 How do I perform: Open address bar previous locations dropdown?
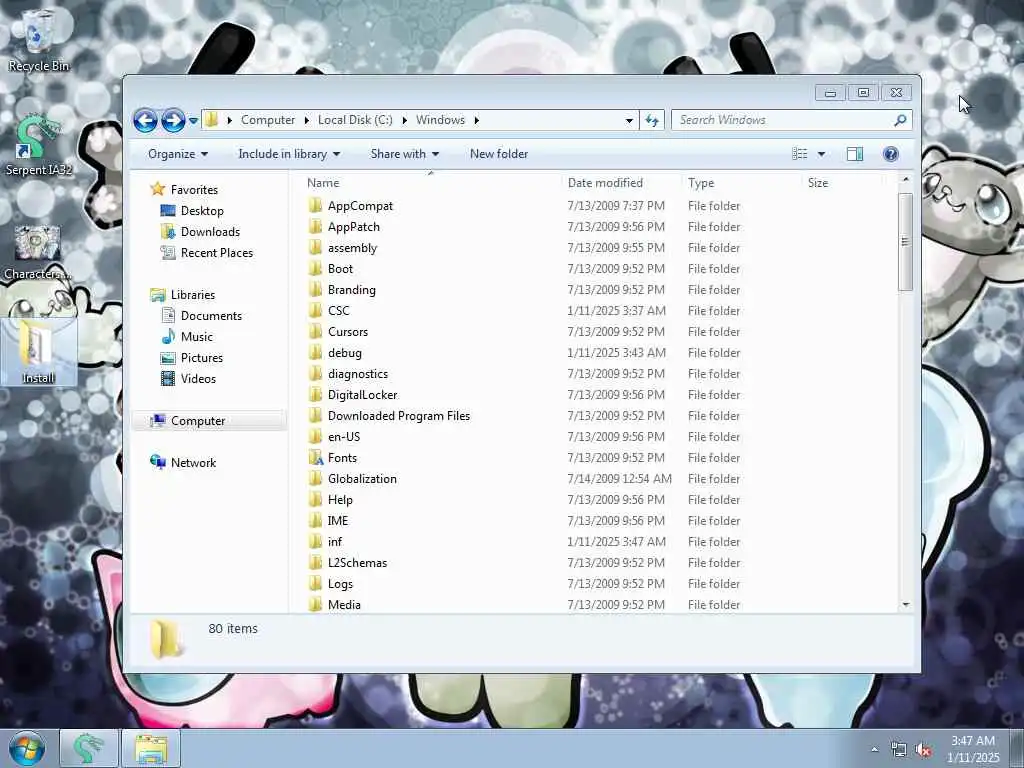pyautogui.click(x=629, y=120)
